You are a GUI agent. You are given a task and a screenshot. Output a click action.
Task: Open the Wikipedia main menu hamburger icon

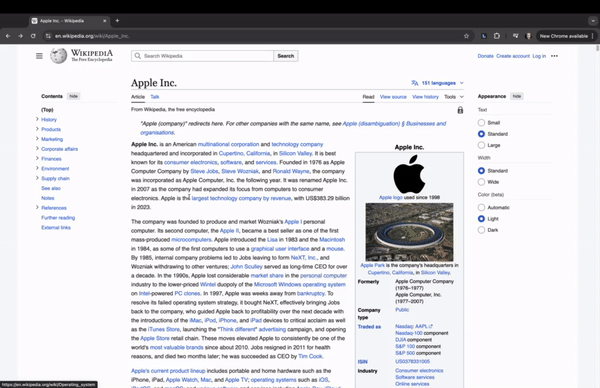(x=39, y=56)
